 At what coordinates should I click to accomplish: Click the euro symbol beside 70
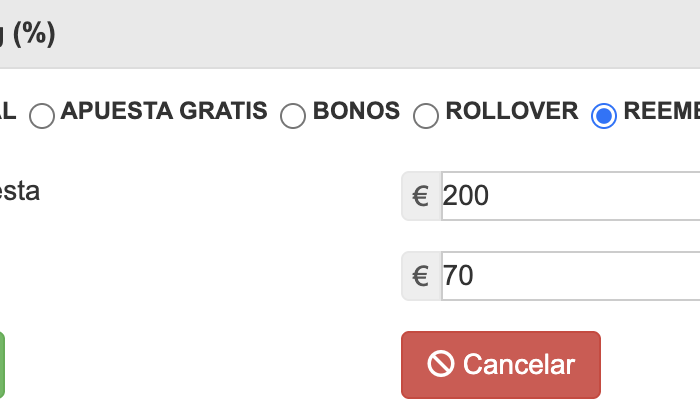(421, 276)
